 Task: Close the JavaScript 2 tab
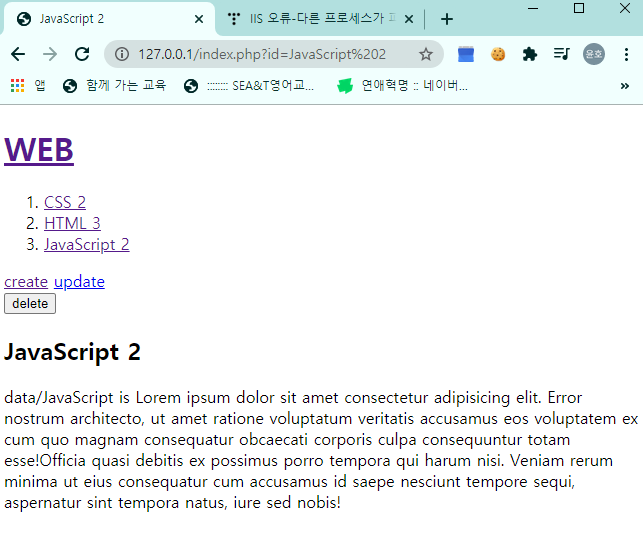[199, 19]
